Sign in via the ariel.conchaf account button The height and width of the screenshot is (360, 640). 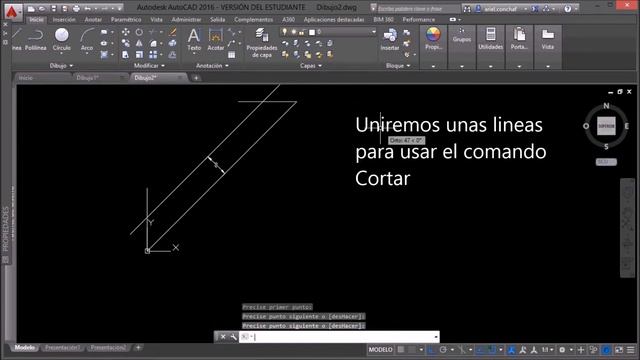(x=500, y=9)
